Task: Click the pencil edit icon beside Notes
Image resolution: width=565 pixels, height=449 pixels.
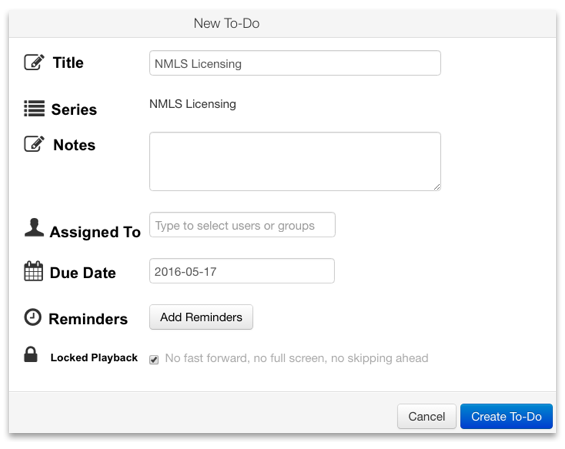Action: point(34,144)
